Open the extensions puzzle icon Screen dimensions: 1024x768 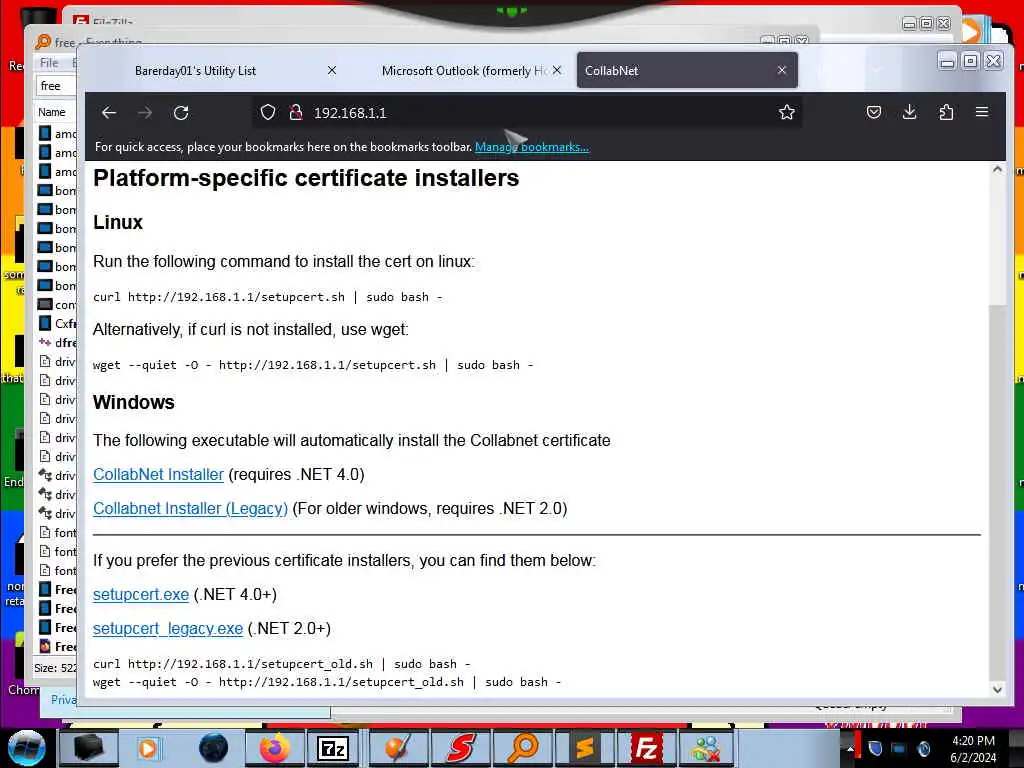point(946,112)
